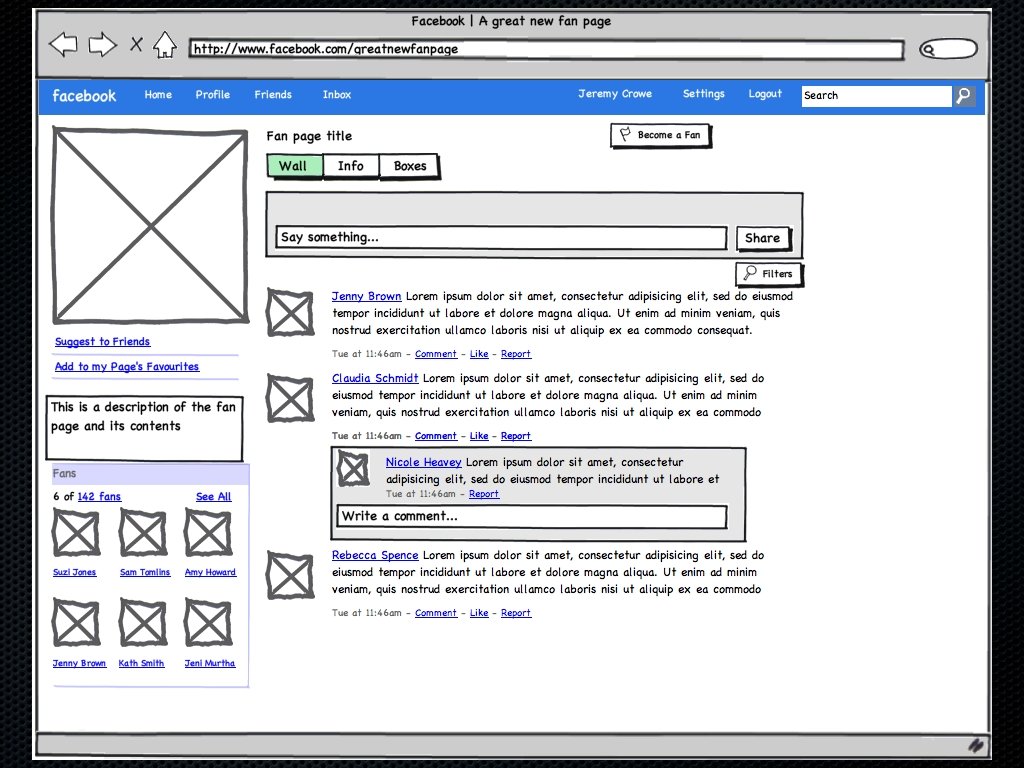Open the fan page profile image placeholder
Image resolution: width=1024 pixels, height=768 pixels.
(x=150, y=226)
